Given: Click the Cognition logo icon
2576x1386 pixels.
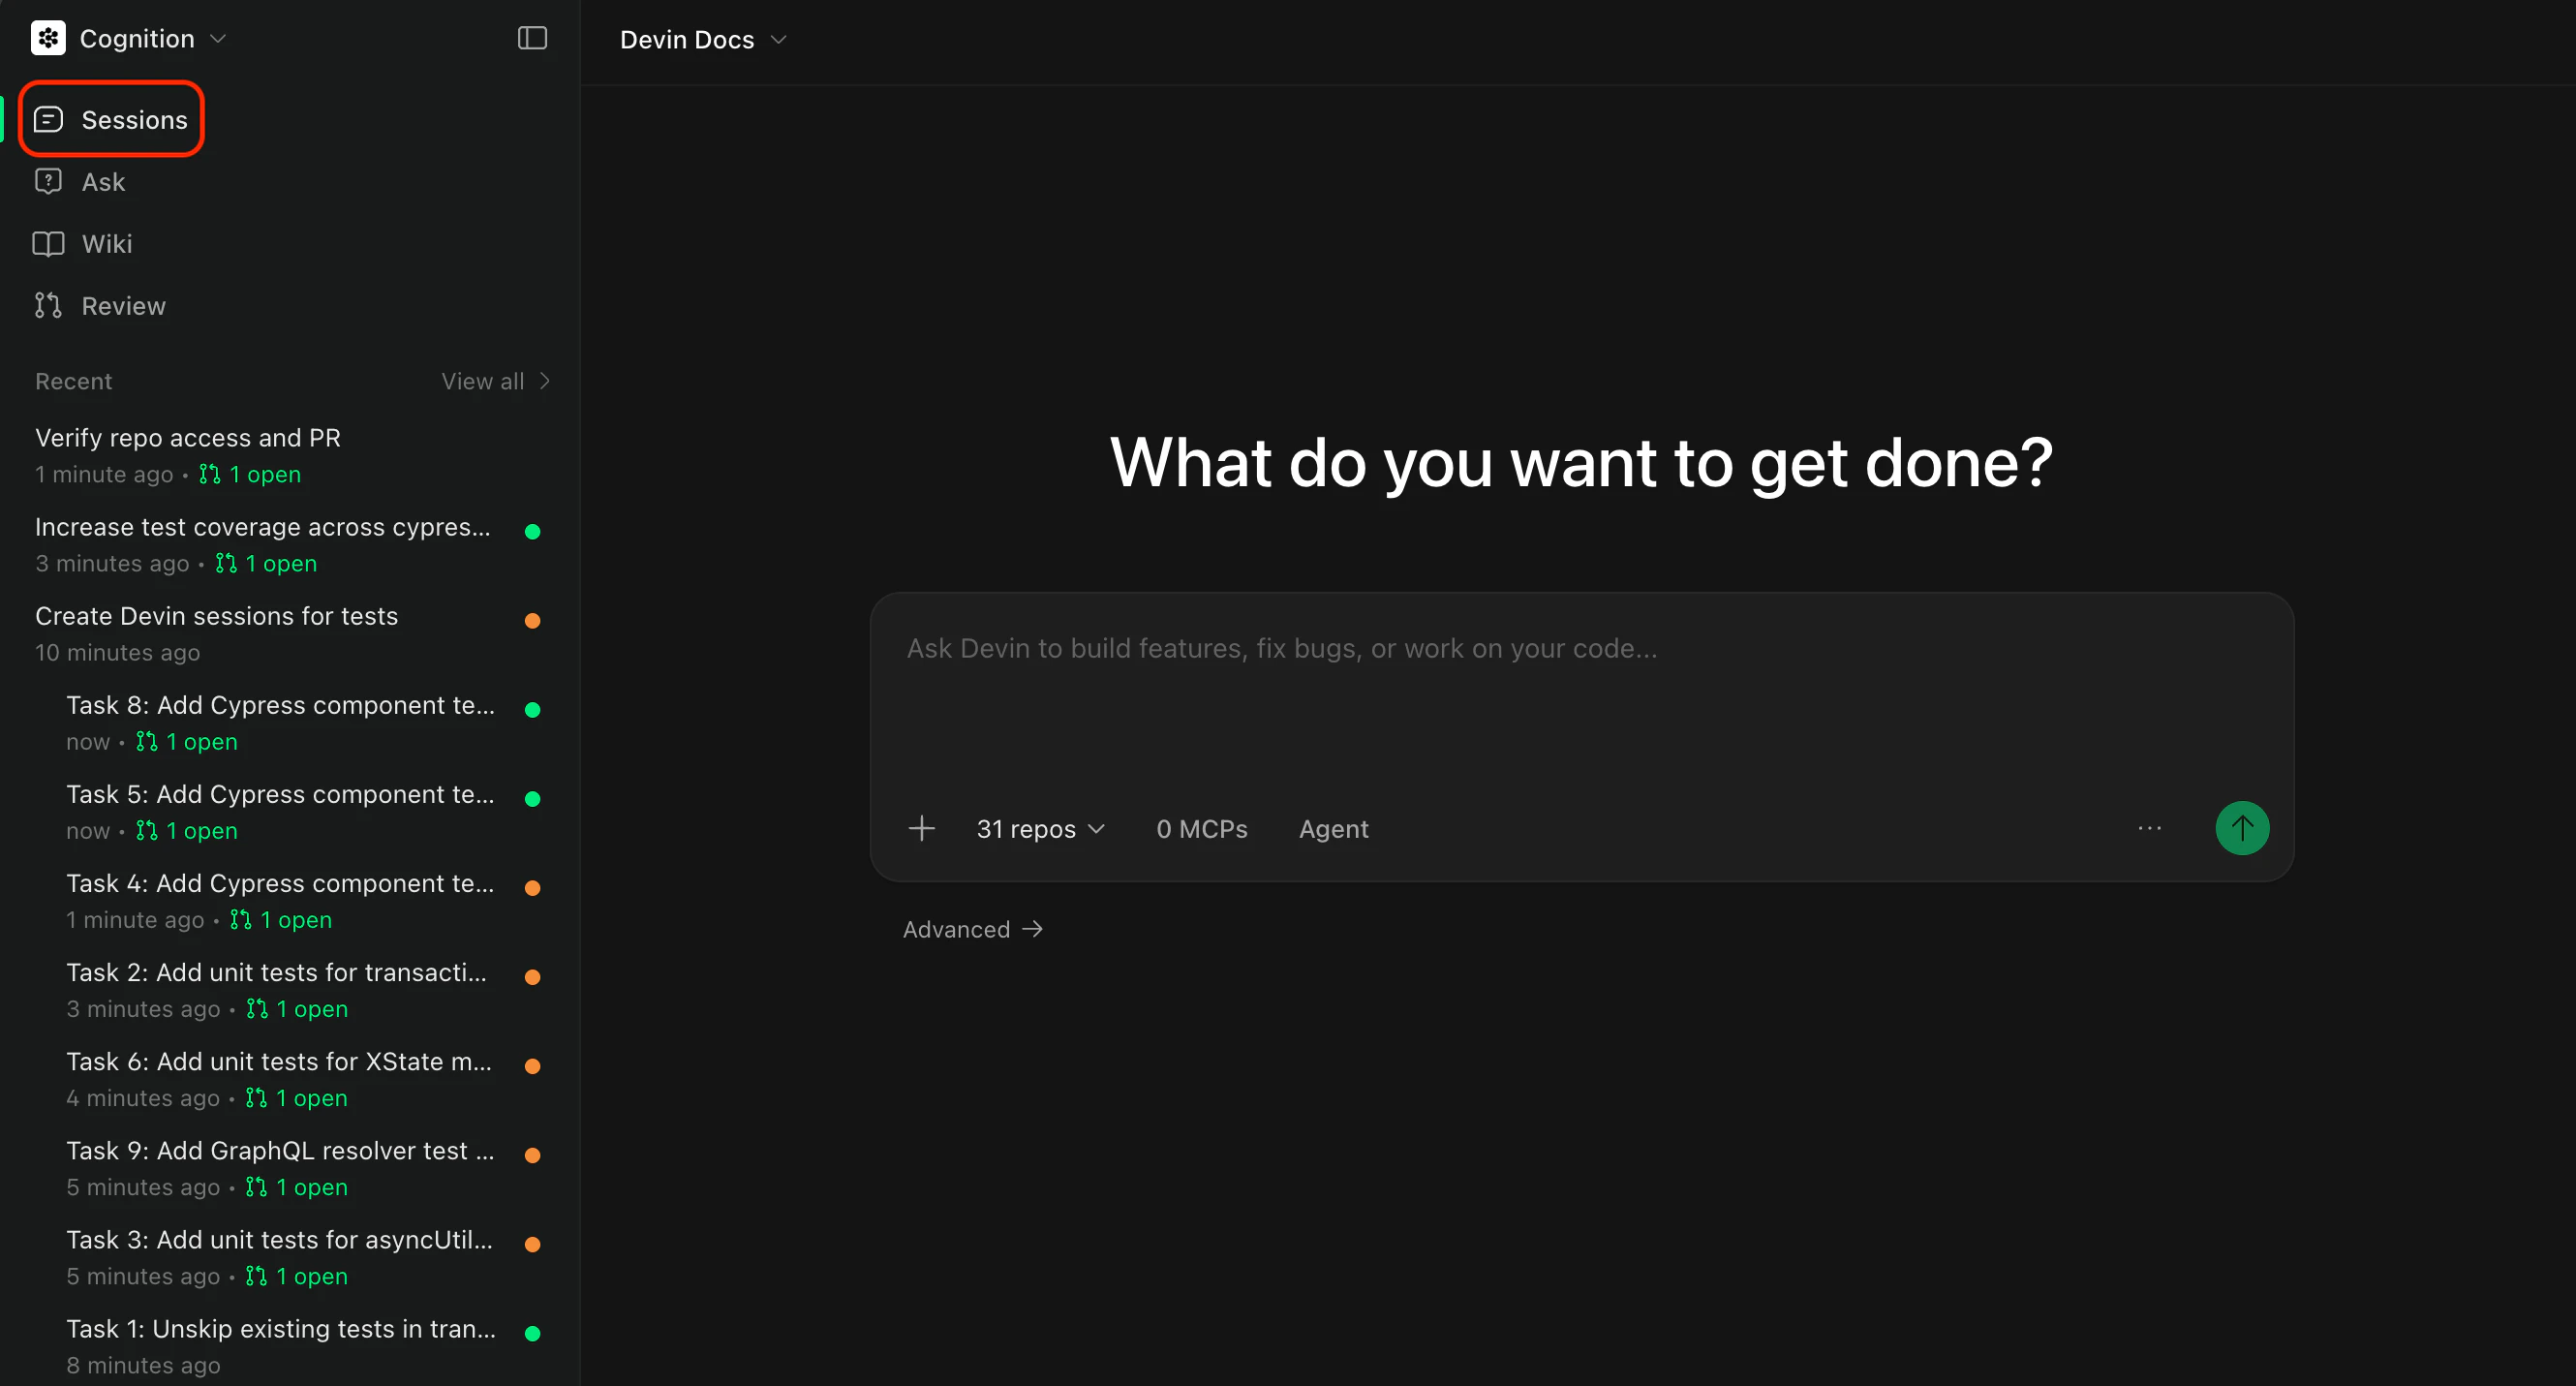Looking at the screenshot, I should coord(47,38).
